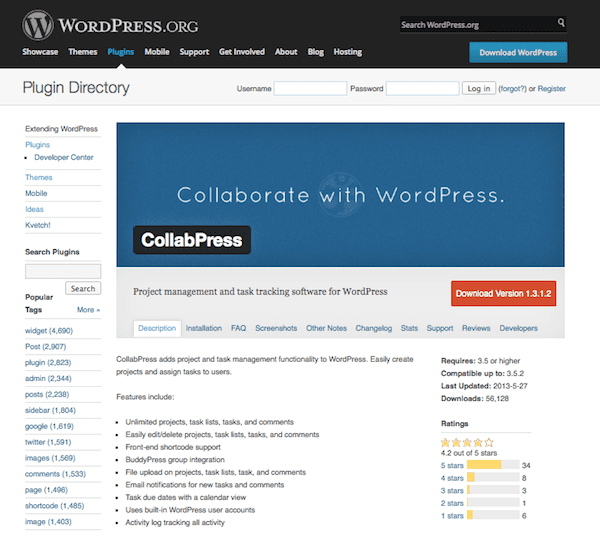Click the Search Plugins text field
This screenshot has width=600, height=536.
point(63,271)
